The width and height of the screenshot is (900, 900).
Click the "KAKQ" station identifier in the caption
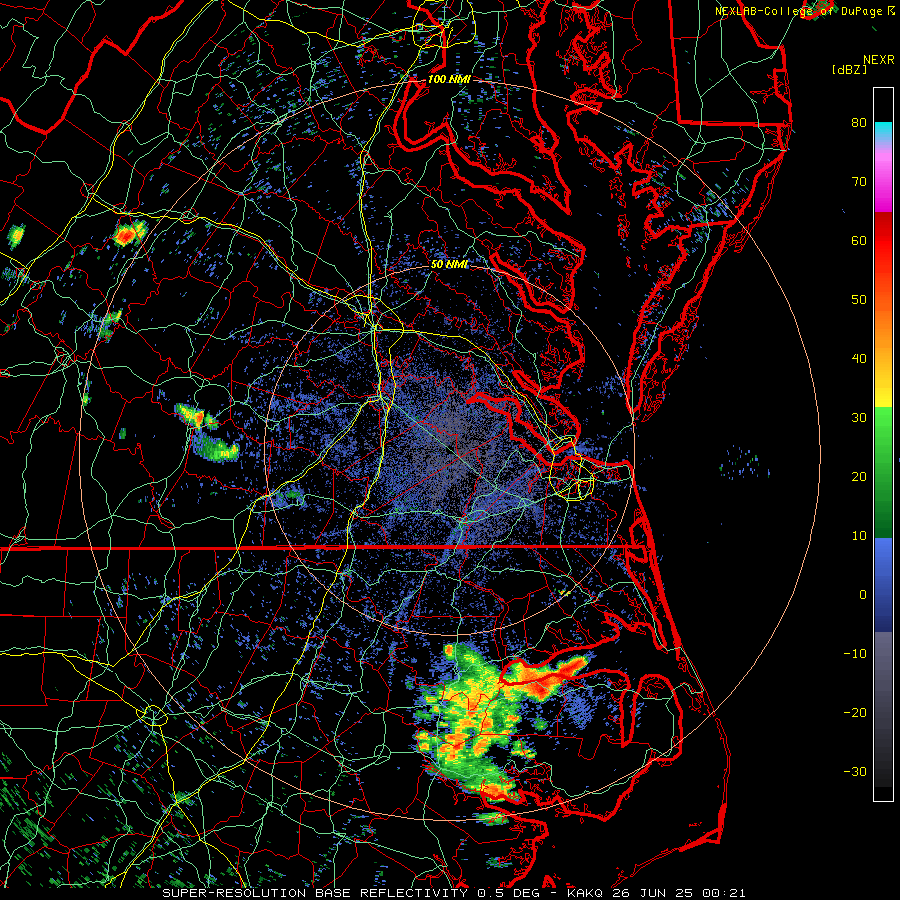(x=587, y=893)
